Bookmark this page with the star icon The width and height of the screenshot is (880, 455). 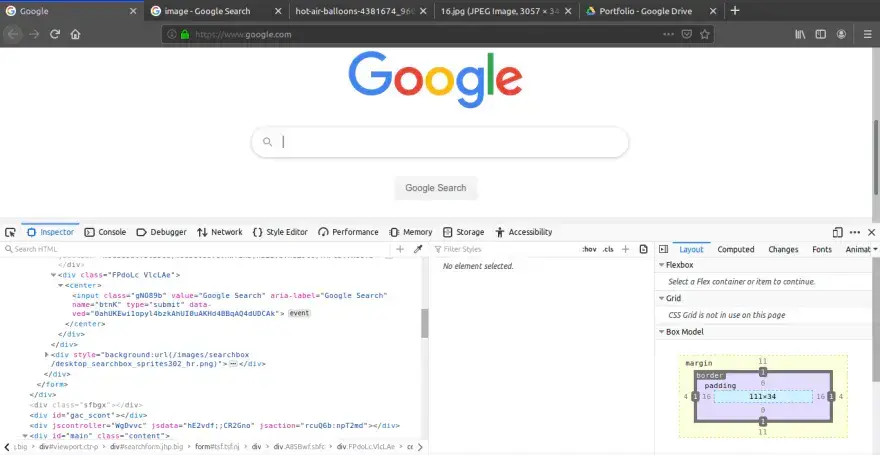coord(705,34)
